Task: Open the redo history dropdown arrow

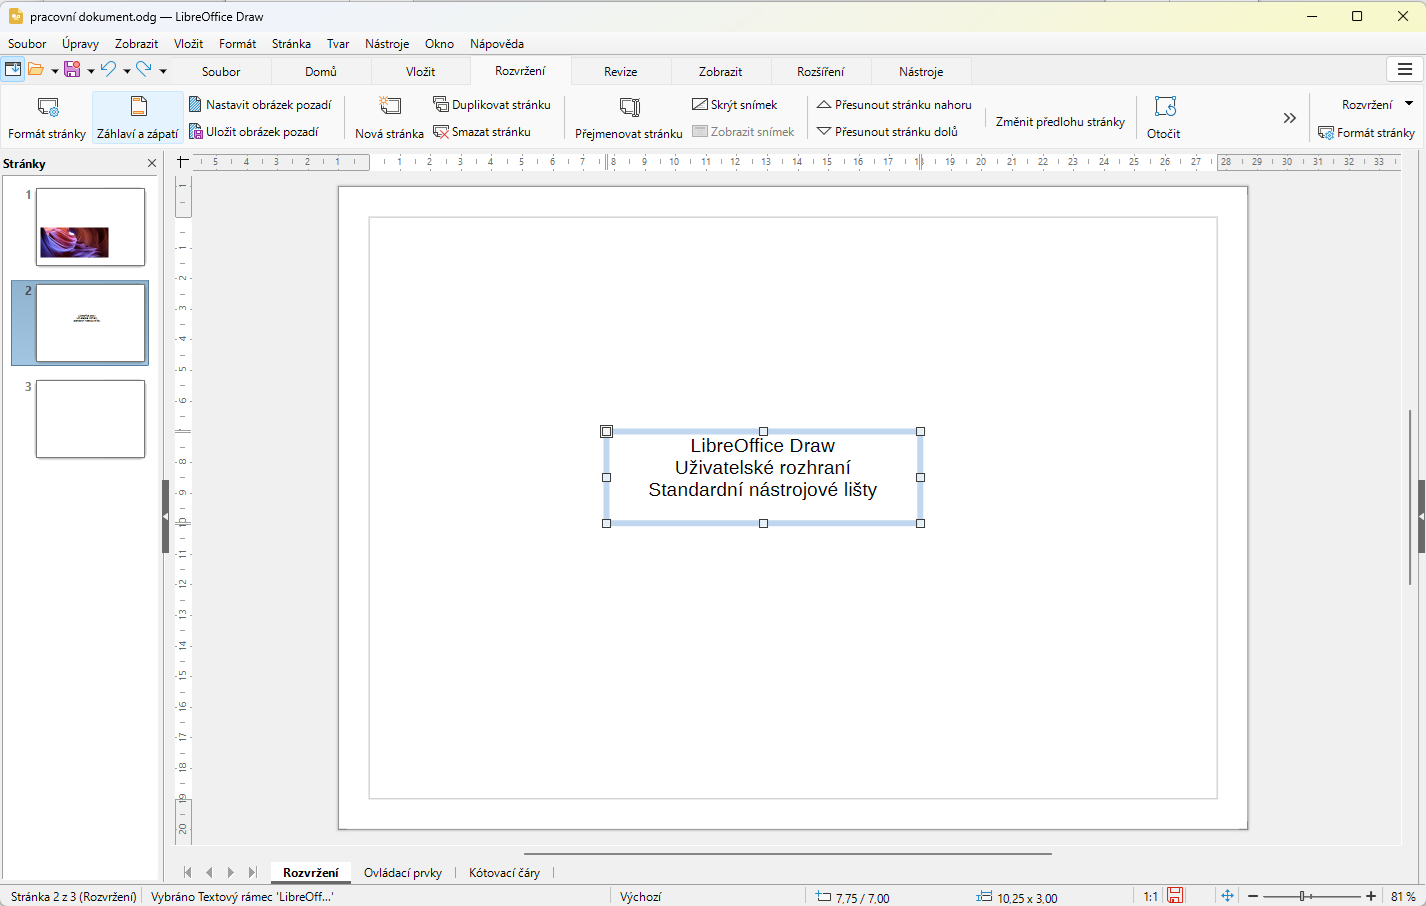Action: [x=163, y=71]
